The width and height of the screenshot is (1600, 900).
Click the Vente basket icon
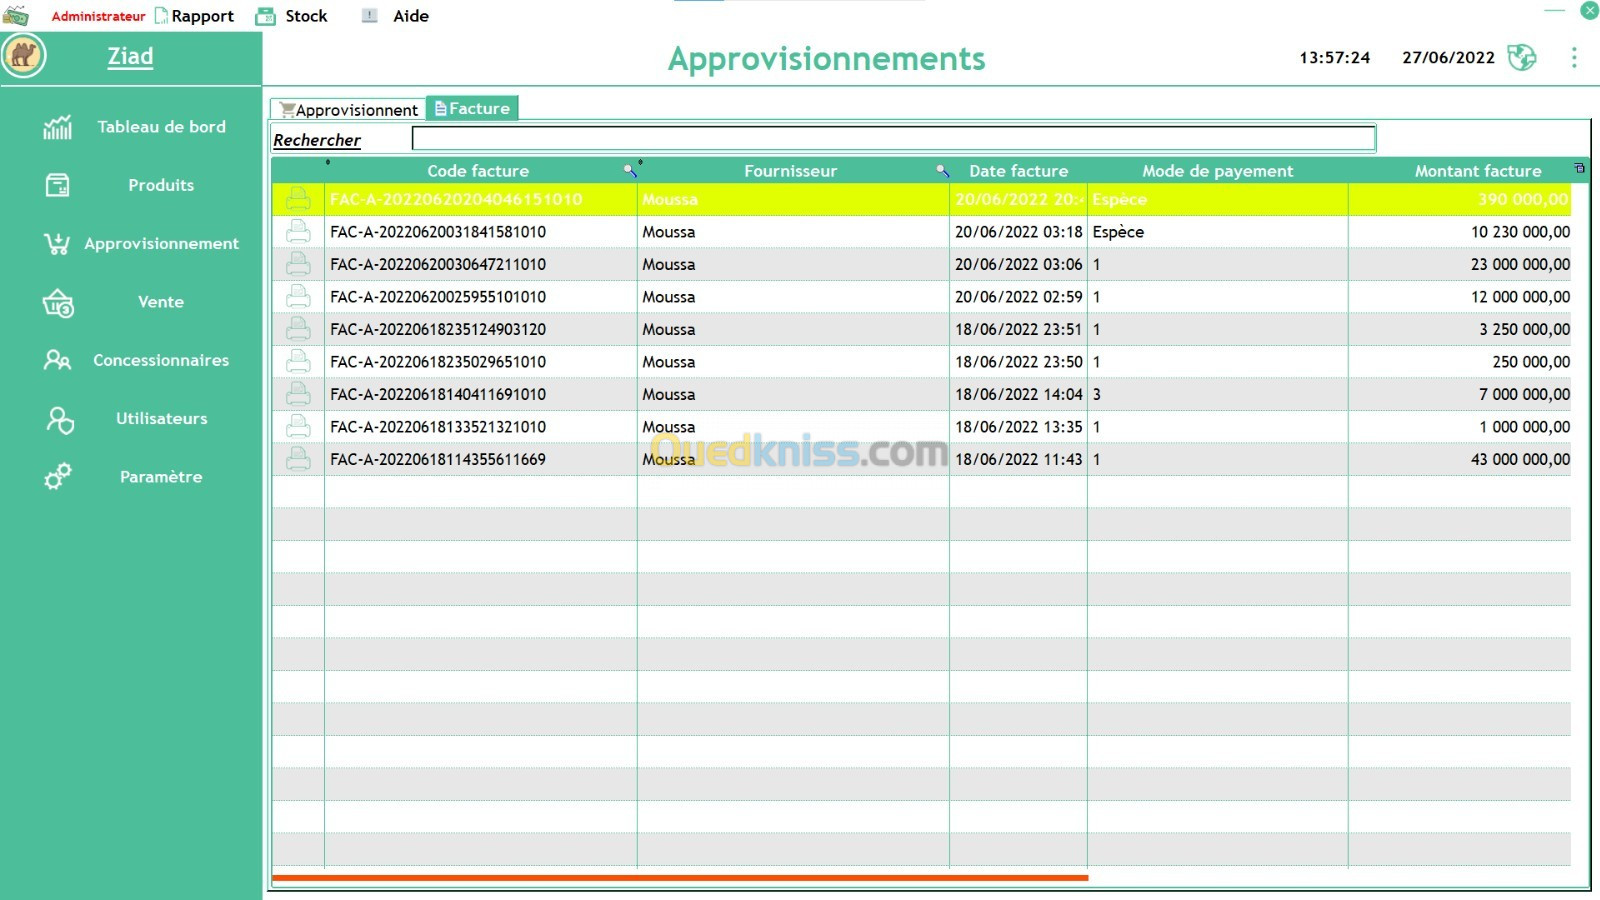click(x=58, y=302)
